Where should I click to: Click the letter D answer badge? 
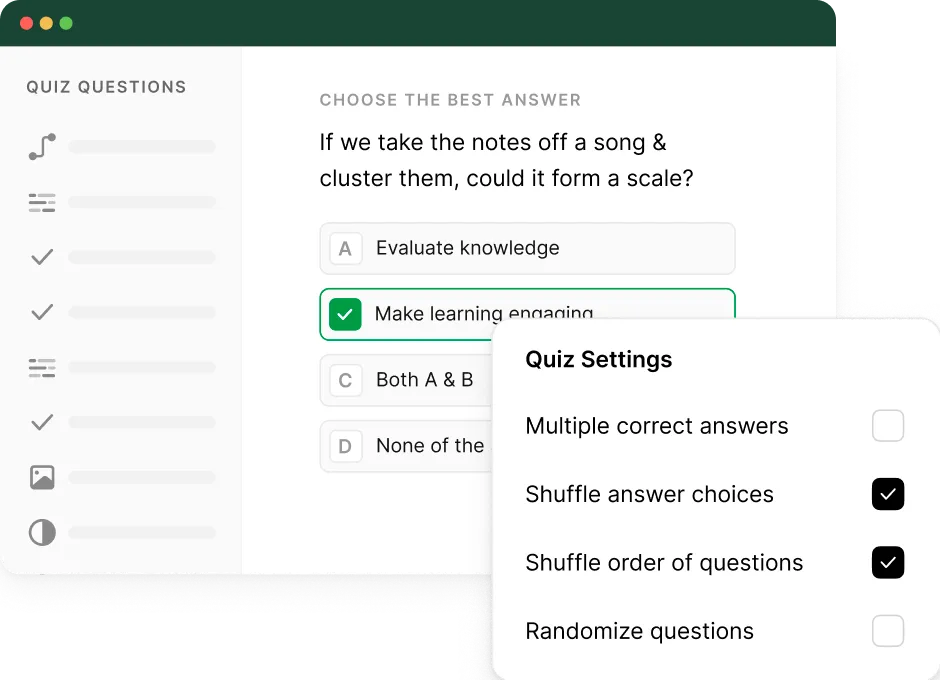click(x=345, y=446)
